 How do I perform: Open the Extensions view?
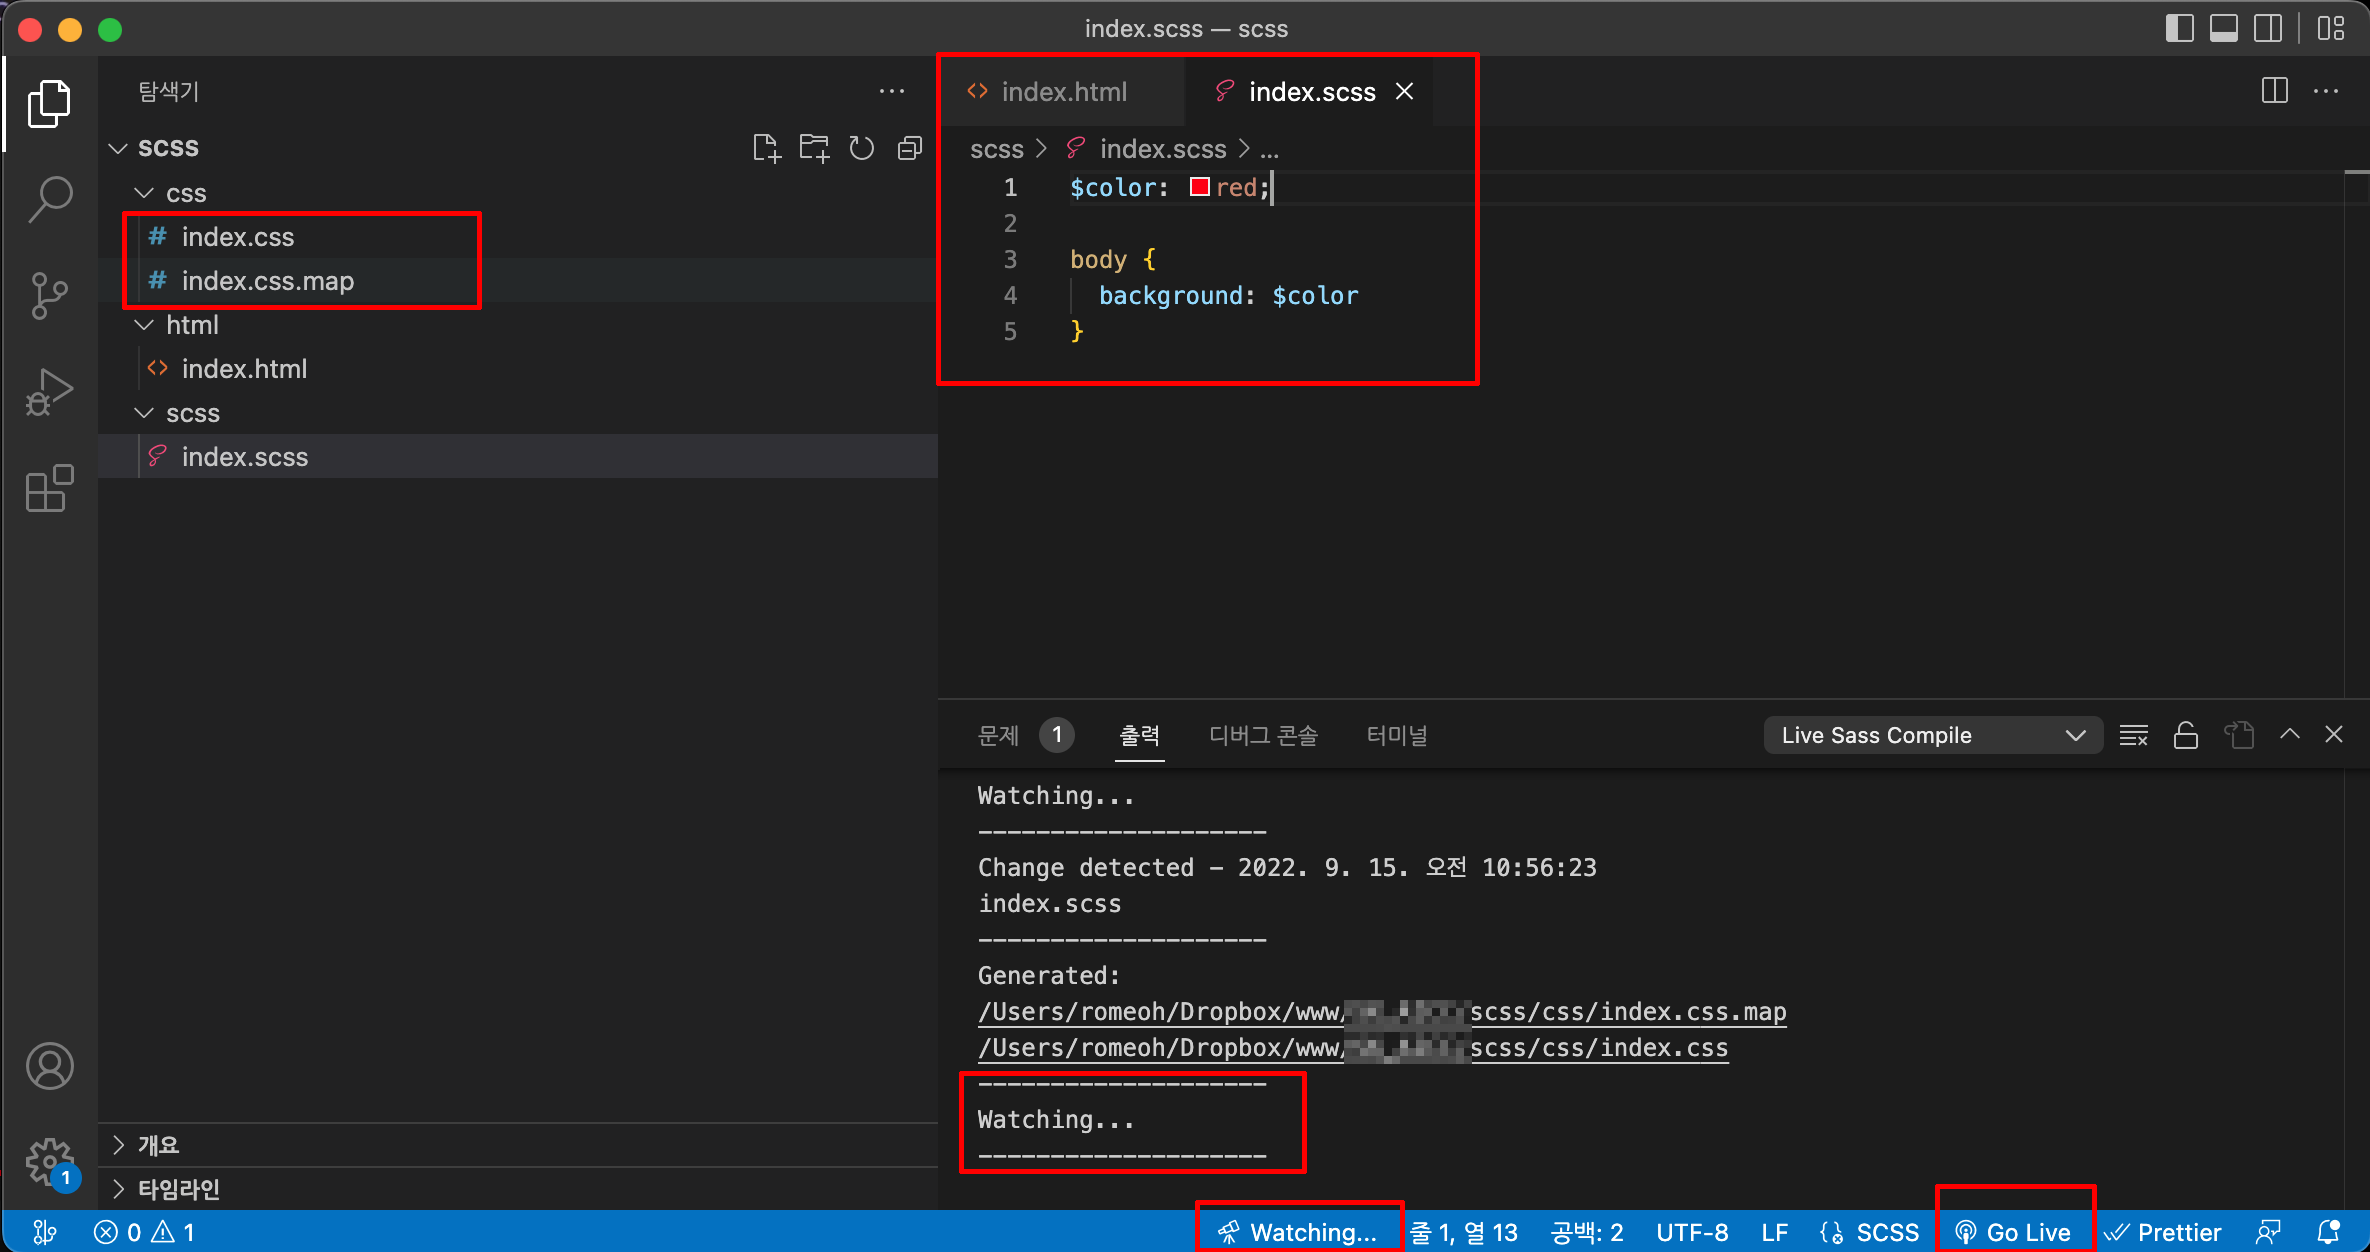tap(49, 489)
